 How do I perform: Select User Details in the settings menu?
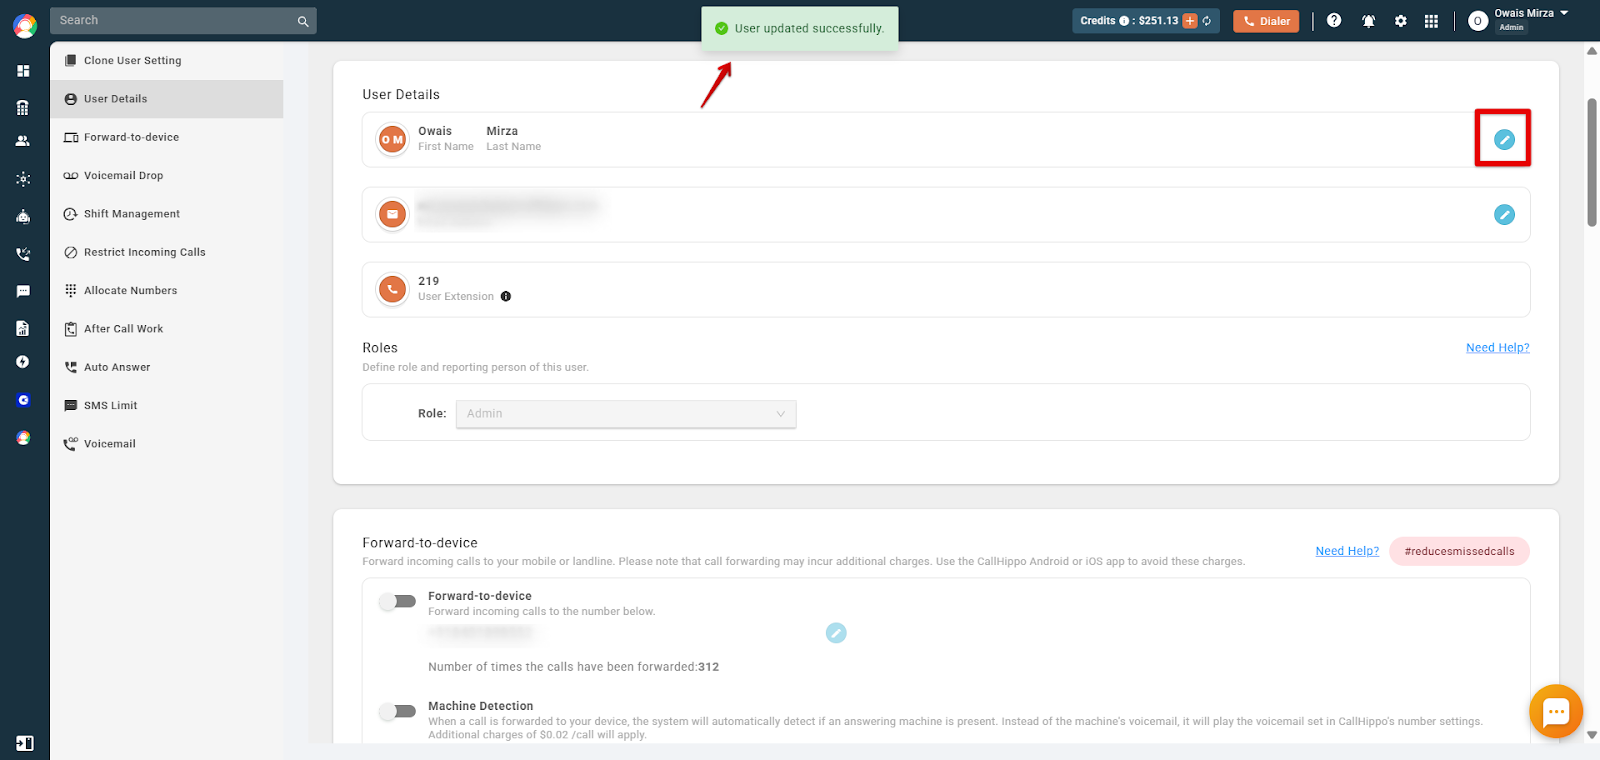(x=167, y=99)
